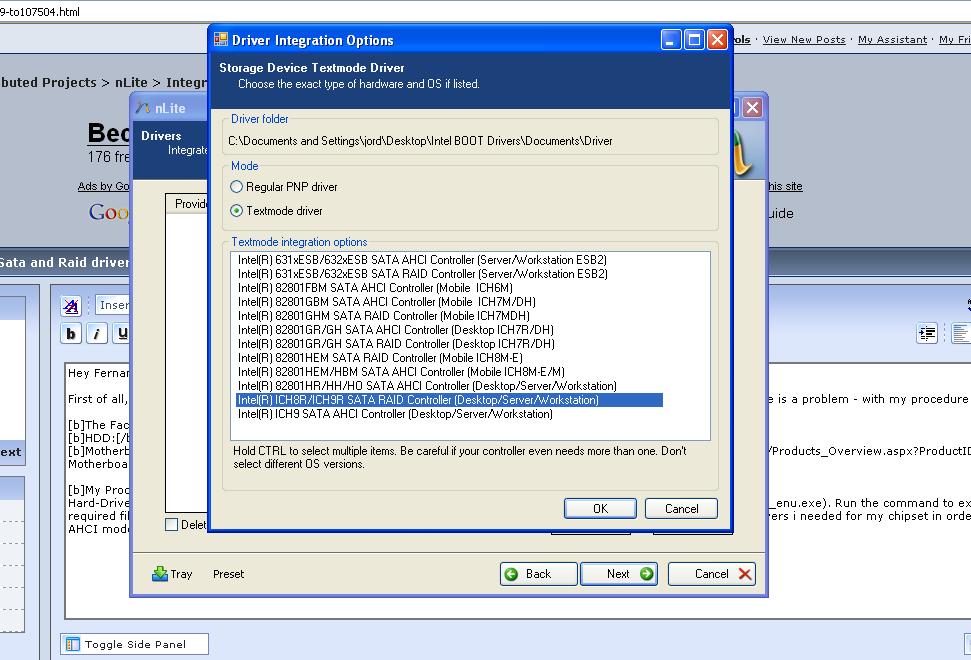Click Toggle Side Panel
971x660 pixels.
point(134,644)
